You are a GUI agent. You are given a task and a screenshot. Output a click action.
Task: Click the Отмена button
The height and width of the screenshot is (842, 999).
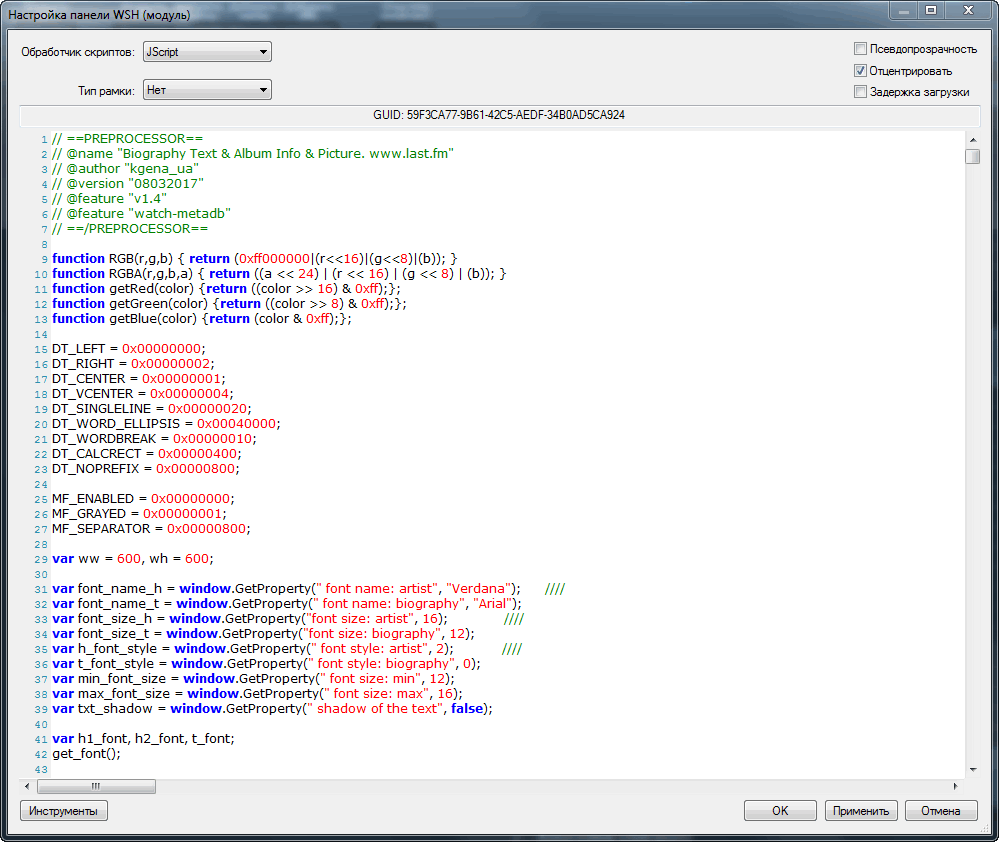coord(941,811)
